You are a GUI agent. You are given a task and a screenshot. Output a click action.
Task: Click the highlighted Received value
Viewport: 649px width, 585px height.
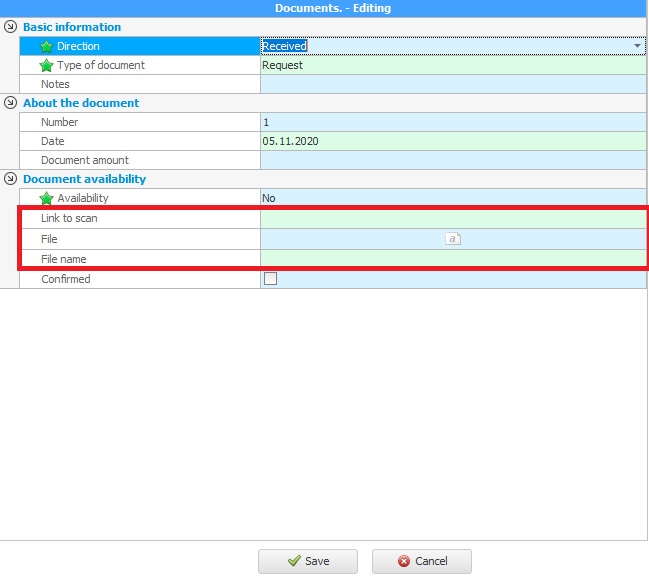click(284, 46)
